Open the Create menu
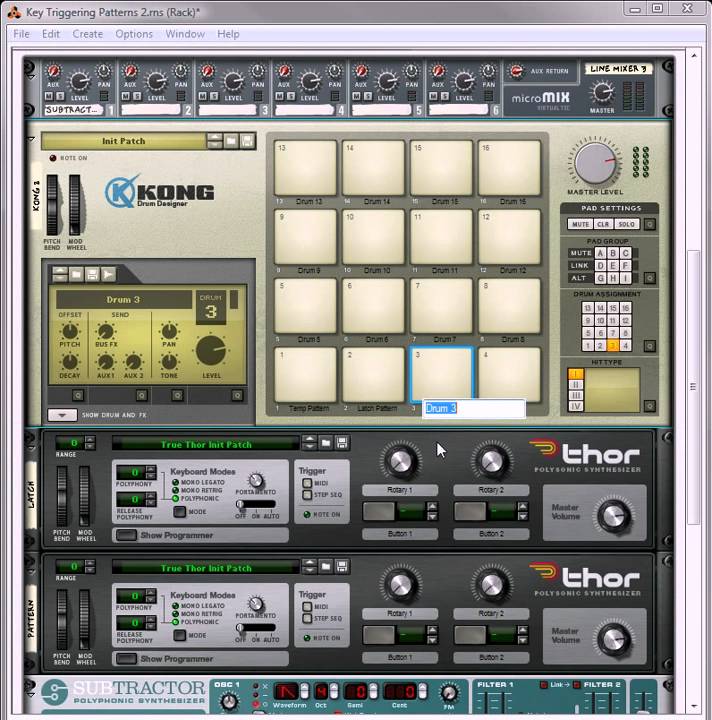712x720 pixels. click(x=87, y=34)
